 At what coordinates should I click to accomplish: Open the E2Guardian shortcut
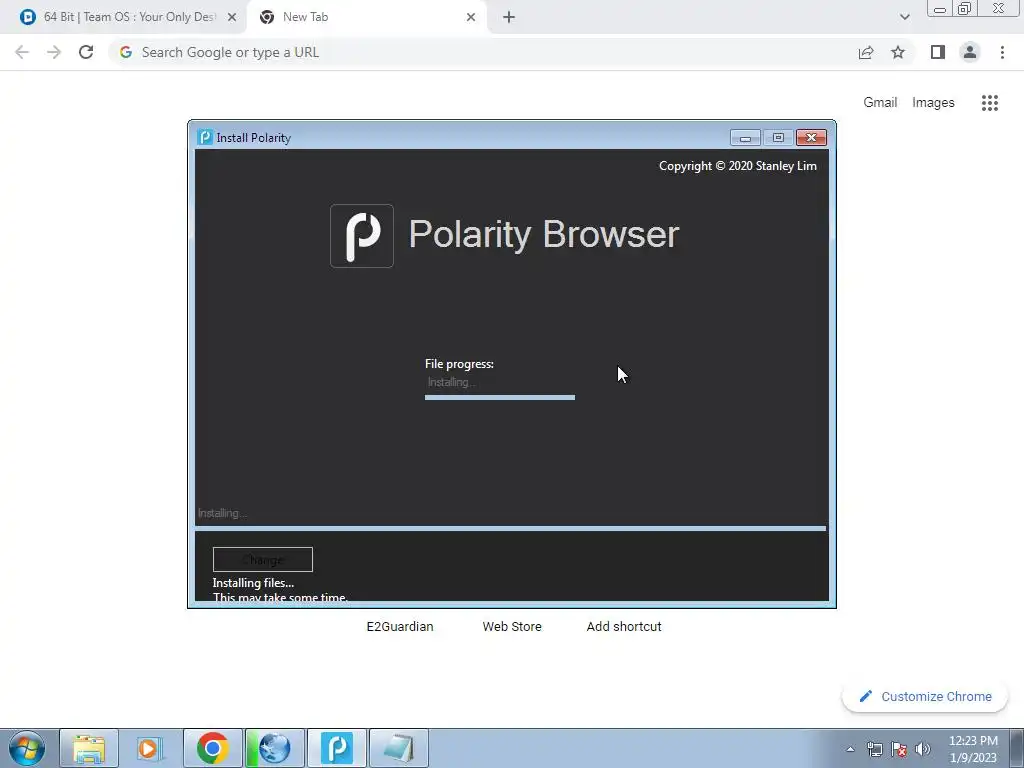tap(400, 626)
